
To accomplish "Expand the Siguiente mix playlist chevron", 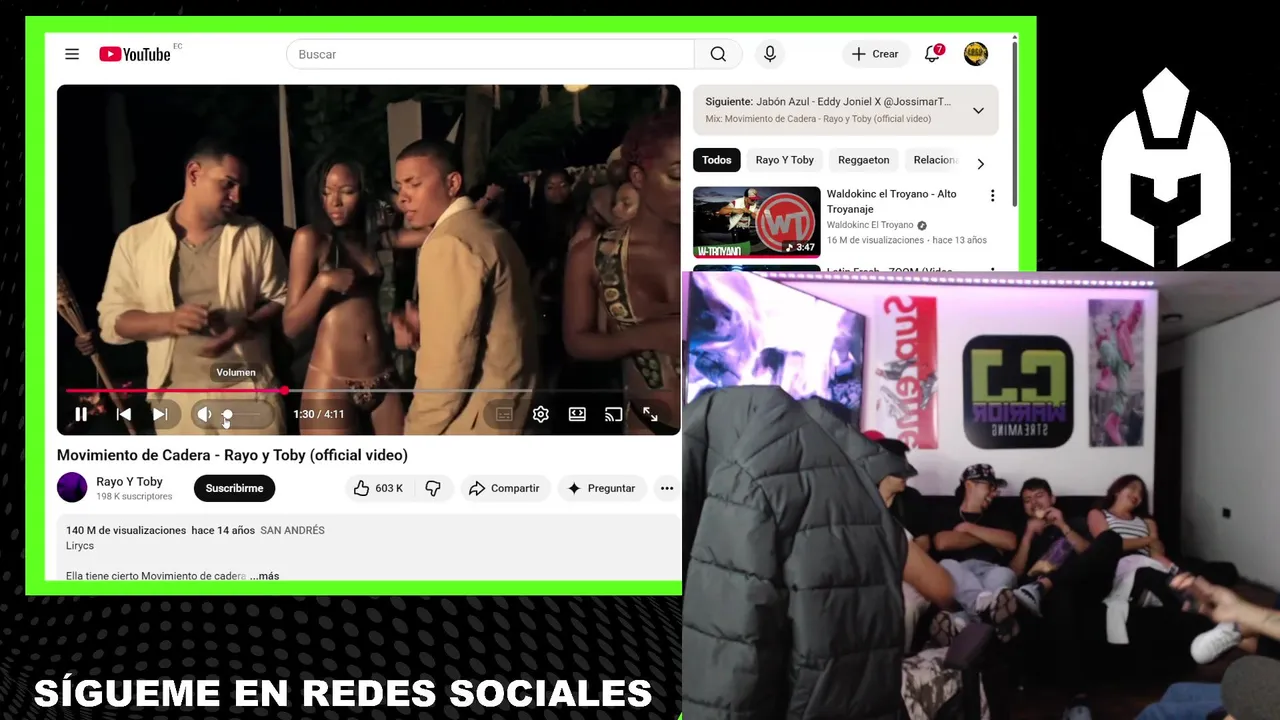I will pyautogui.click(x=978, y=110).
